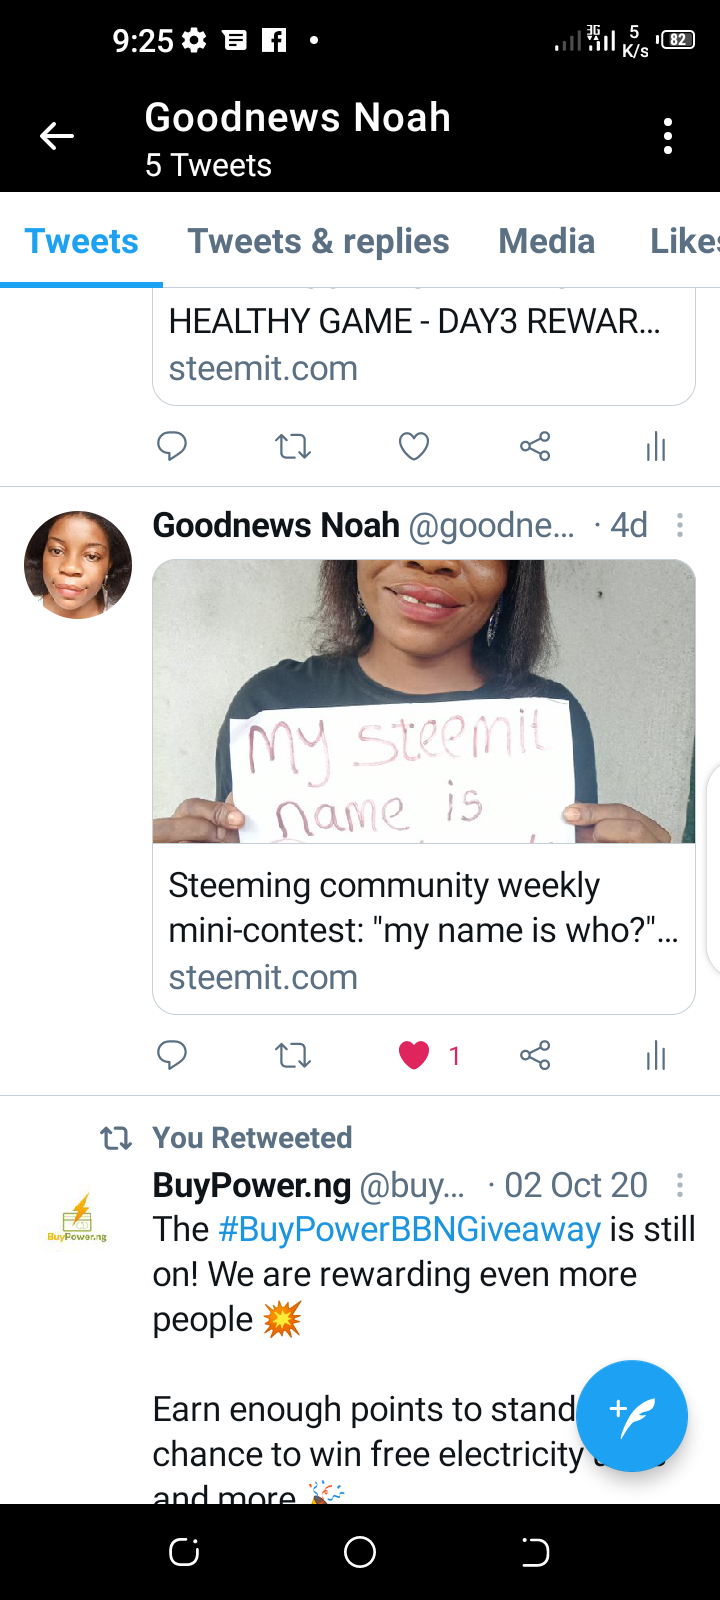Like the HEALTHY GAME tweet
This screenshot has width=720, height=1600.
click(x=414, y=446)
